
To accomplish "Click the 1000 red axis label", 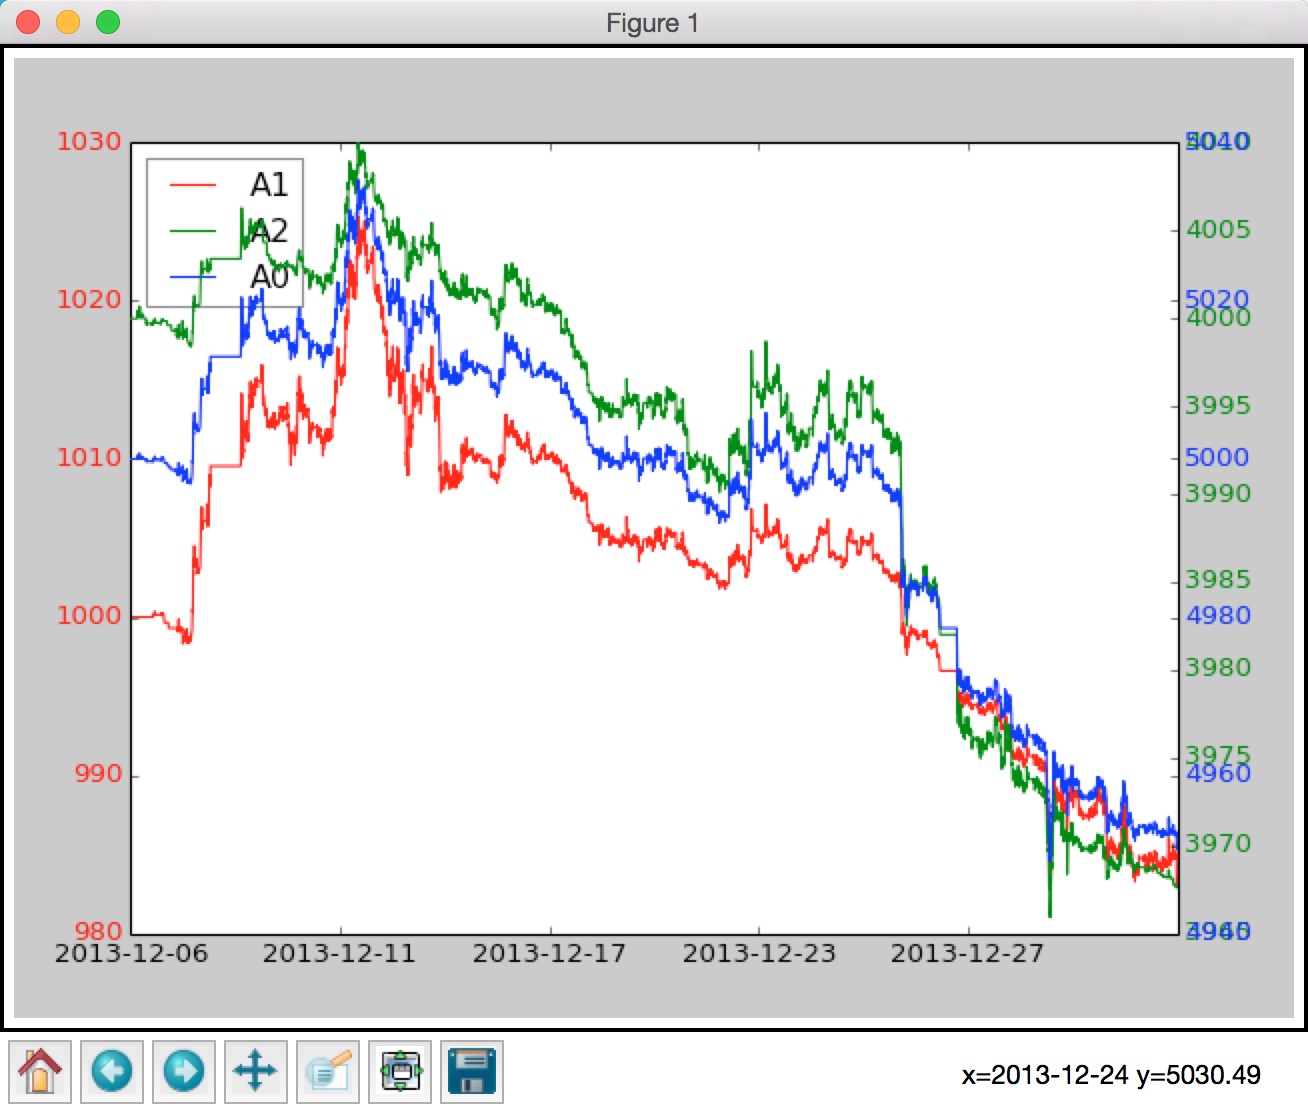I will coord(89,616).
